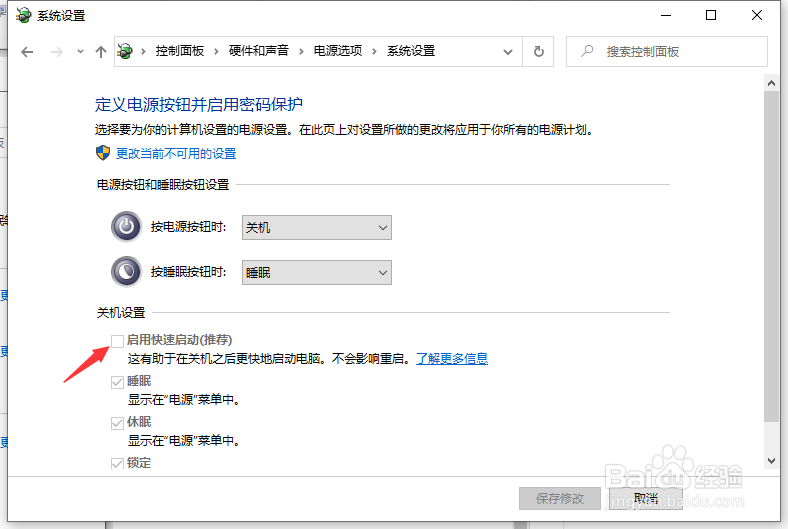This screenshot has width=788, height=529.
Task: Click 更改当前不可用的设置 link
Action: [x=176, y=153]
